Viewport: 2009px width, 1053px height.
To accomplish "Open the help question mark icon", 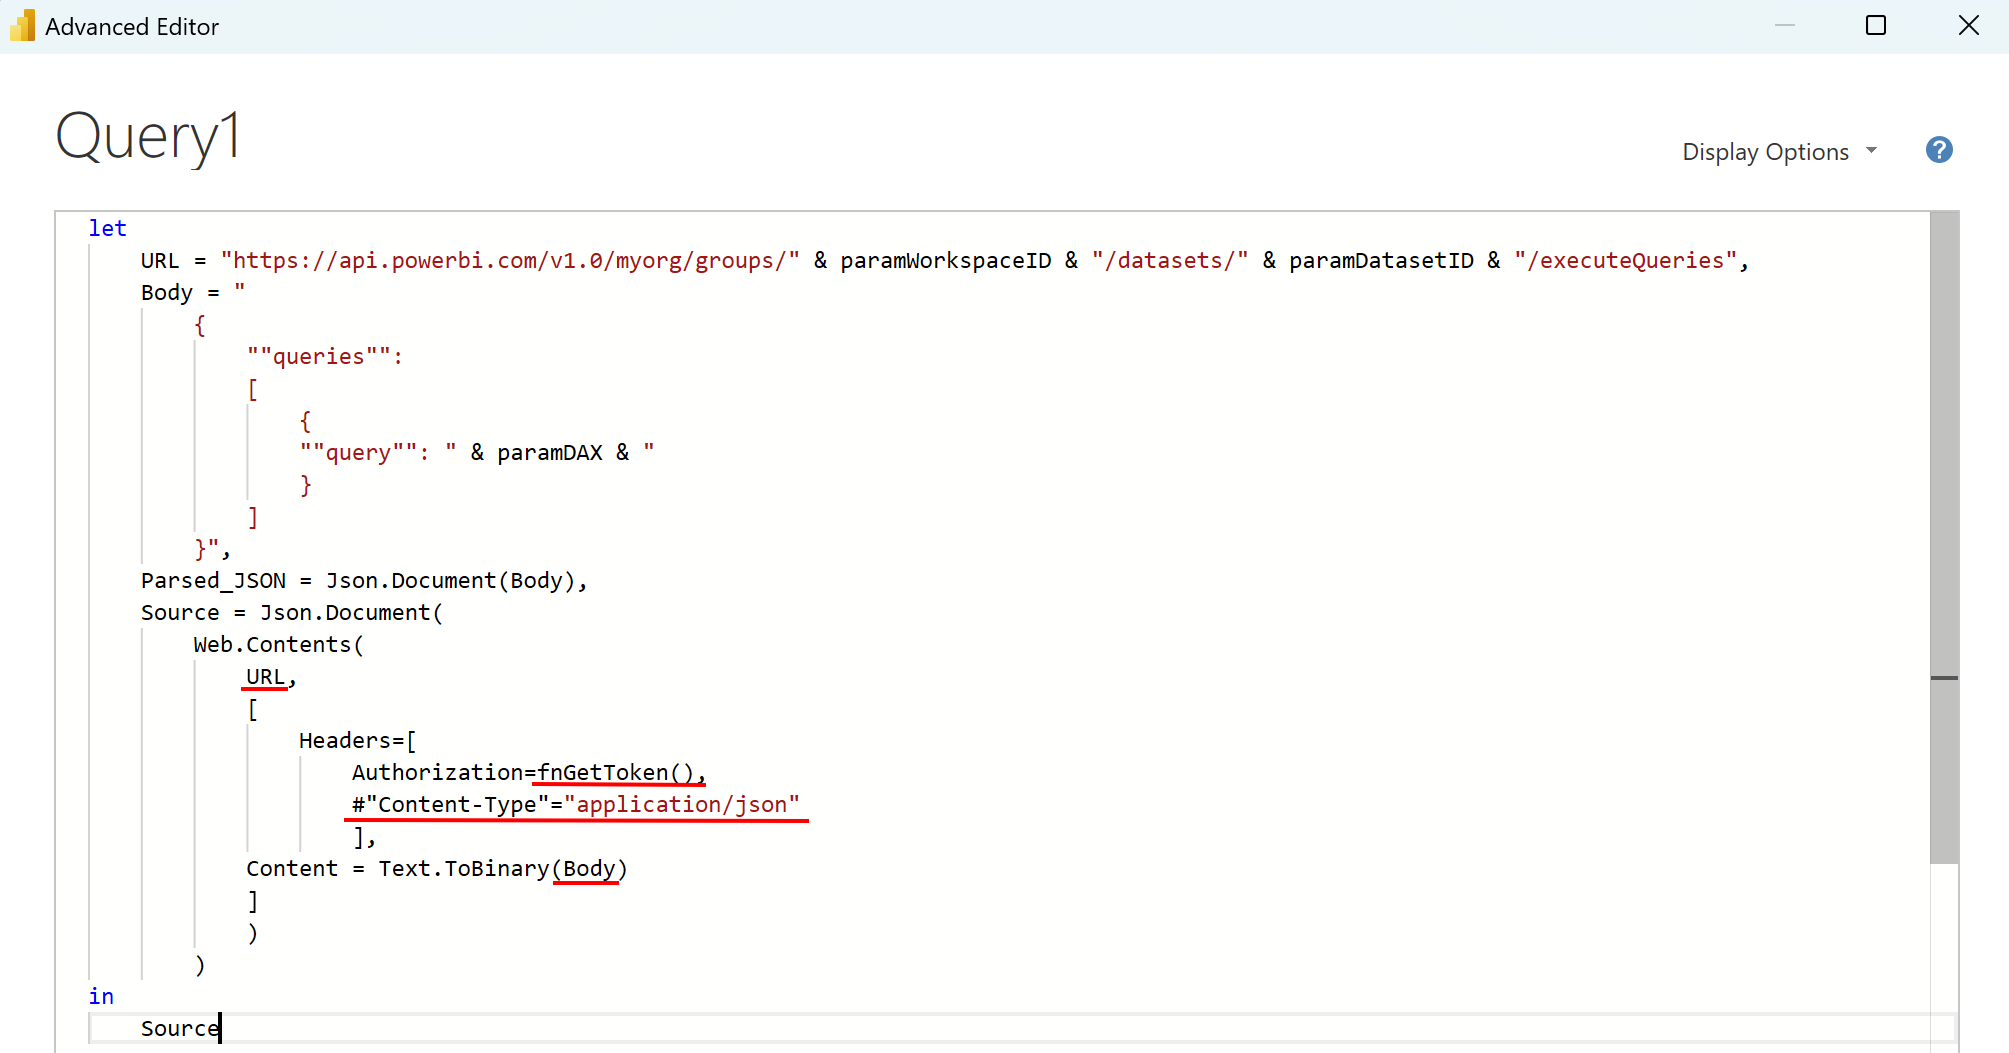I will click(1938, 150).
